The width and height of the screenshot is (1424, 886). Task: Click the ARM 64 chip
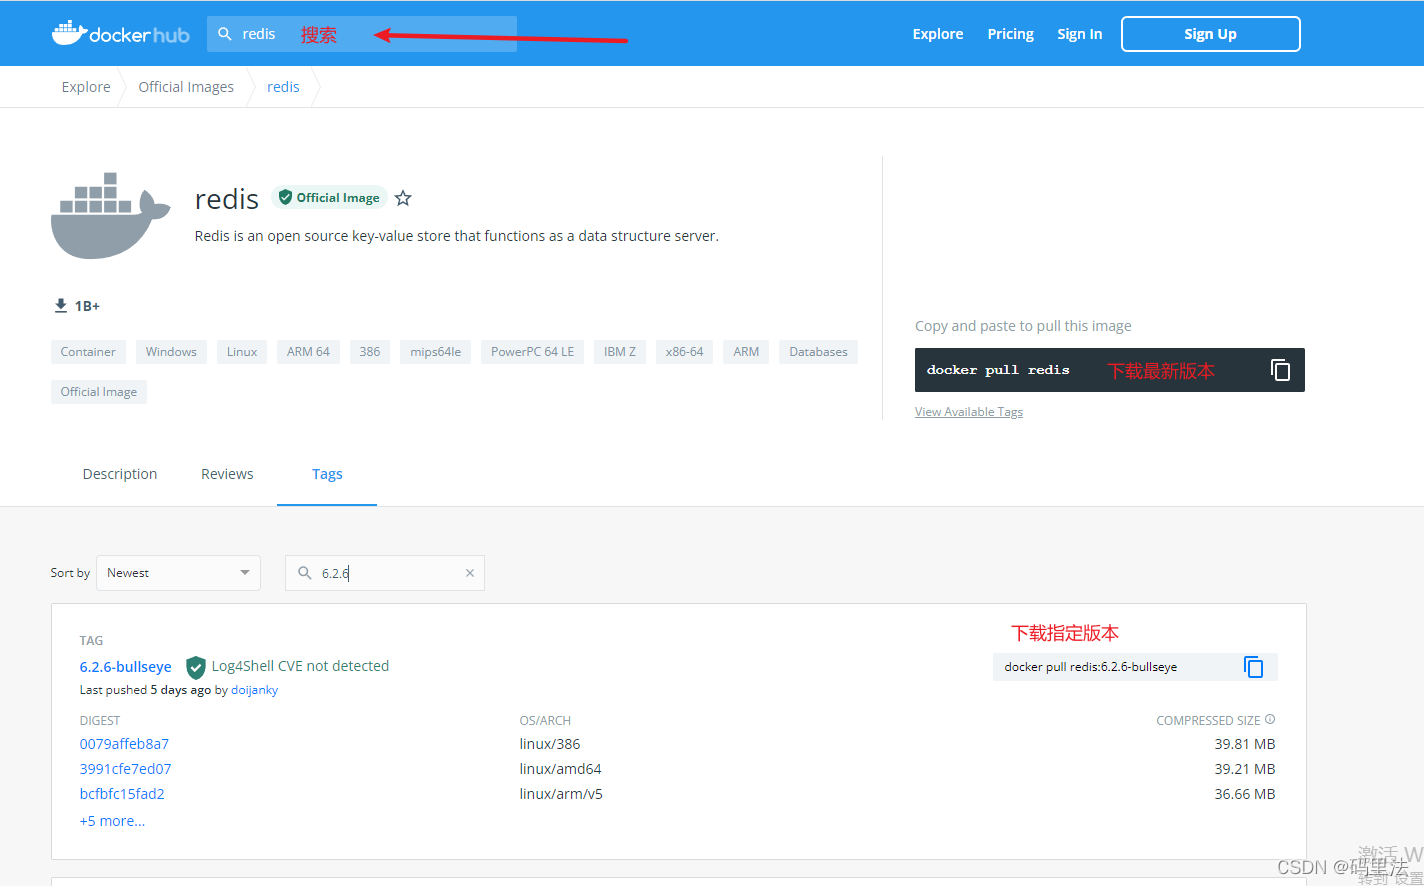[x=308, y=352]
